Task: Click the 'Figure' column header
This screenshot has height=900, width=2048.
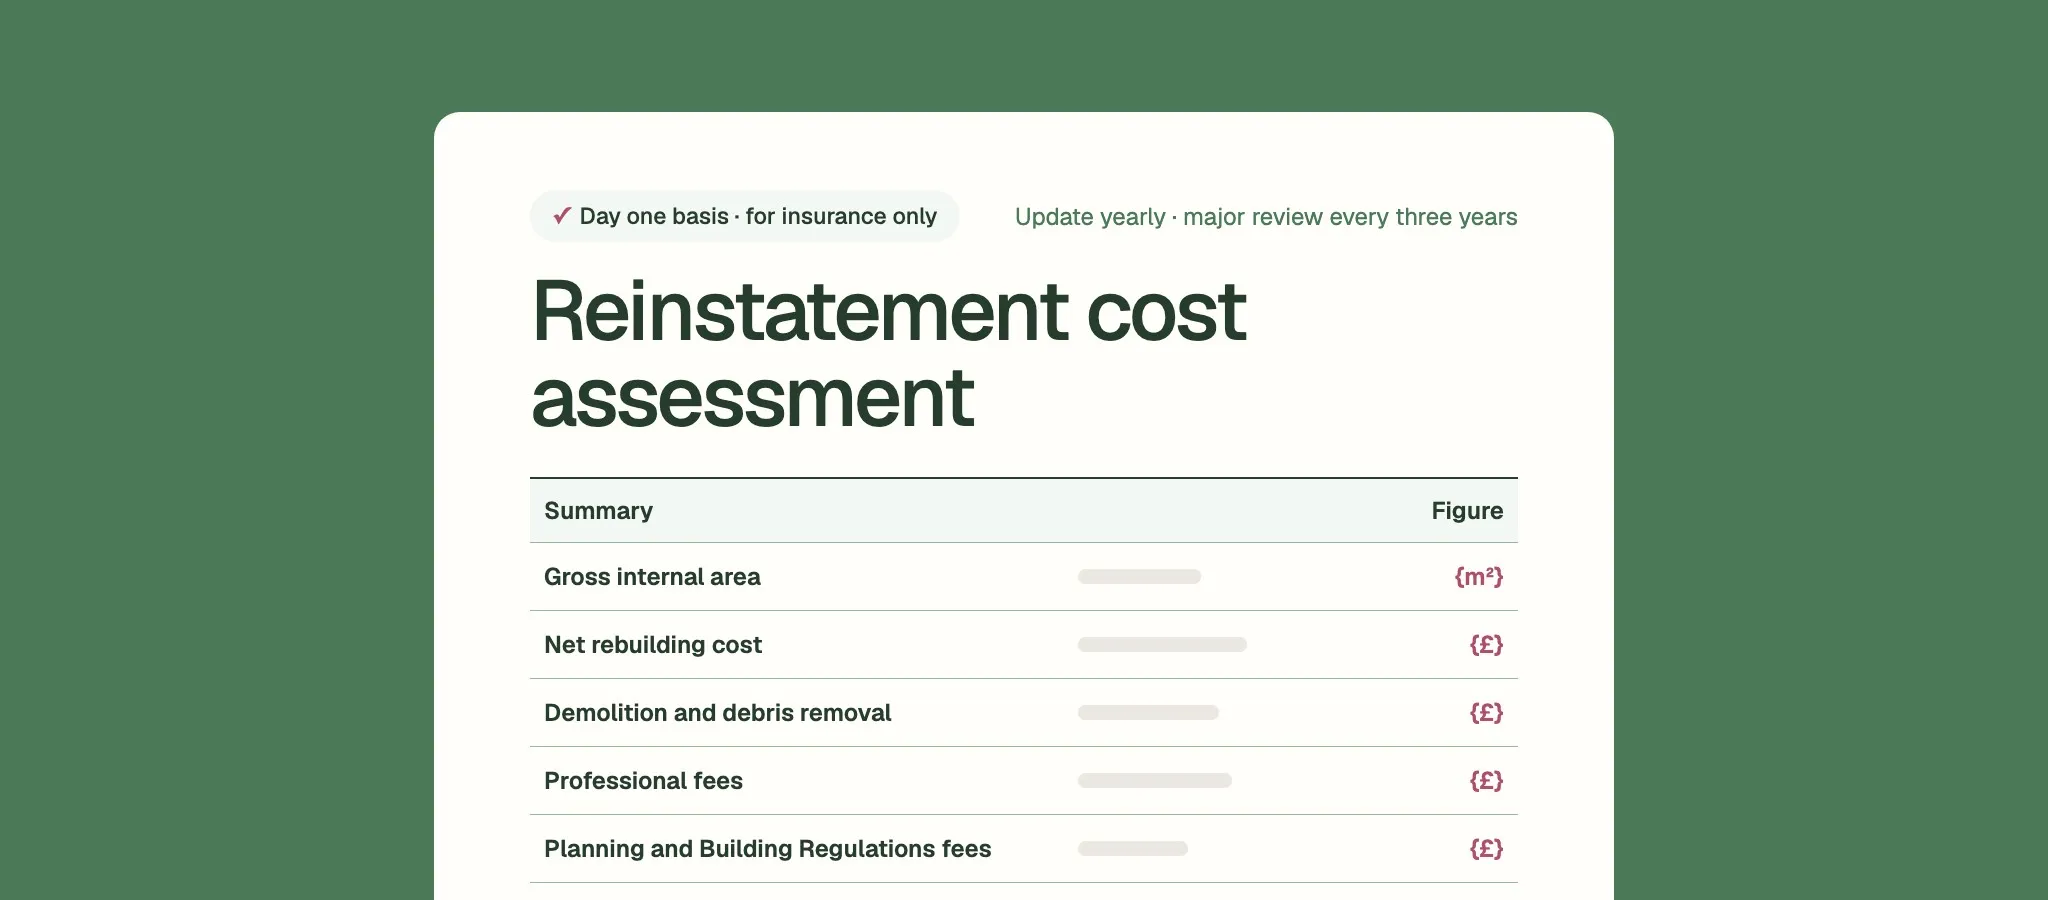Action: pos(1467,511)
